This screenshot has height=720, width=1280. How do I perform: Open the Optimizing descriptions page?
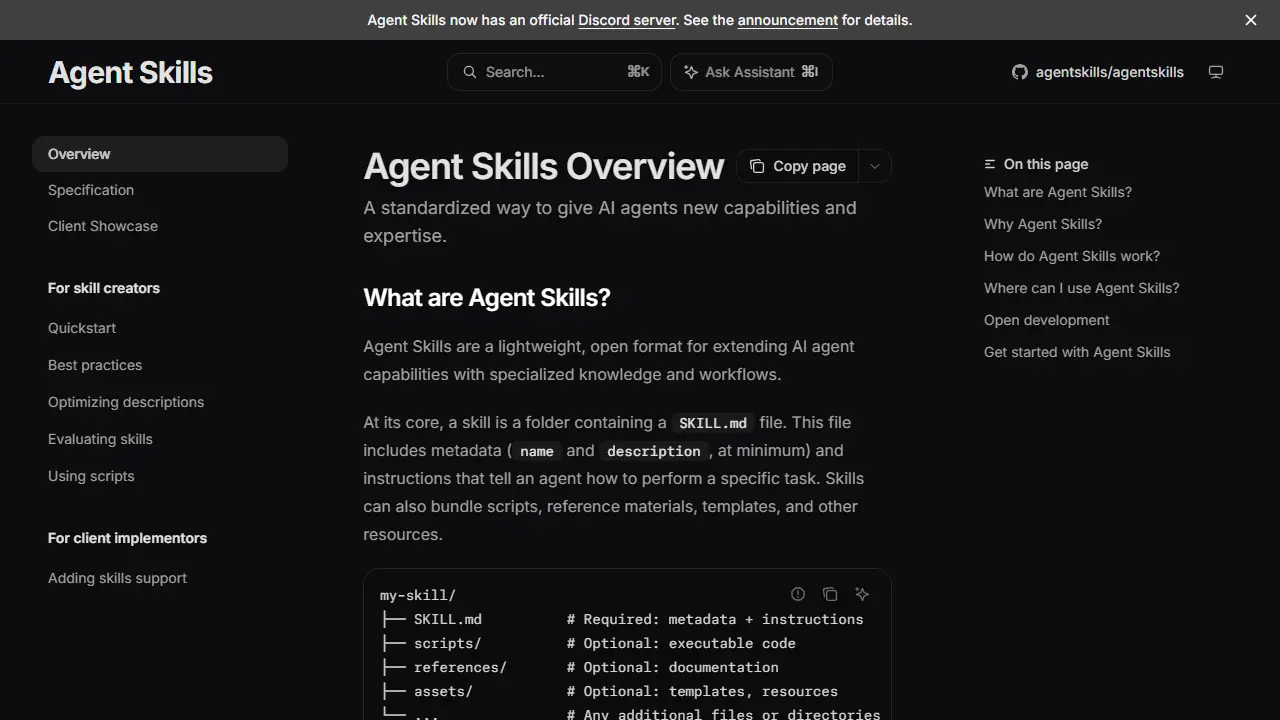tap(126, 402)
